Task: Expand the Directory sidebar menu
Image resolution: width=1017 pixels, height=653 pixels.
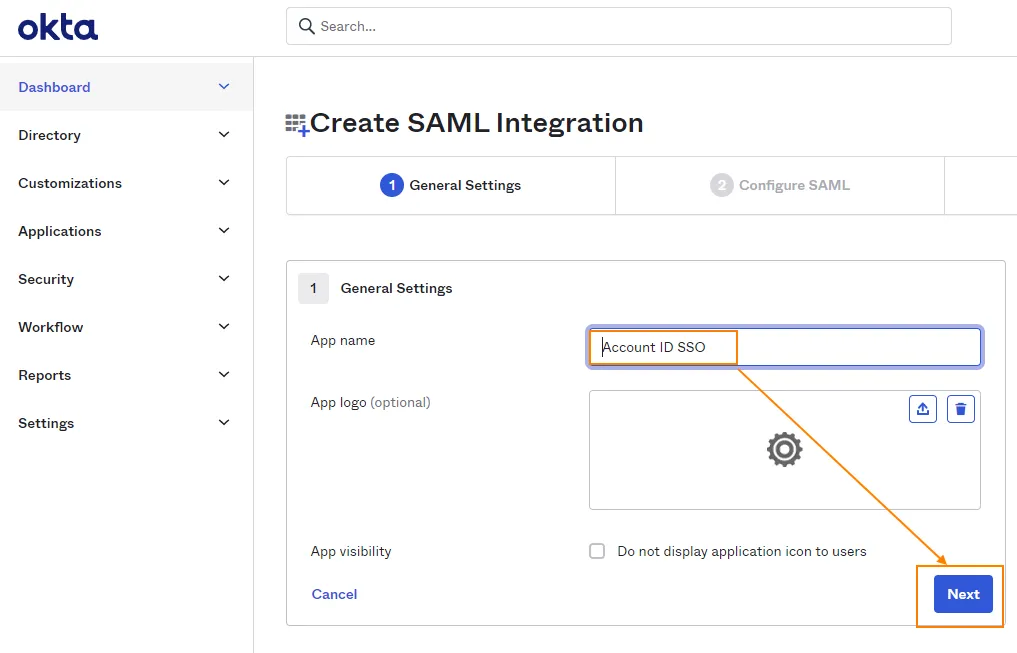Action: coord(126,135)
